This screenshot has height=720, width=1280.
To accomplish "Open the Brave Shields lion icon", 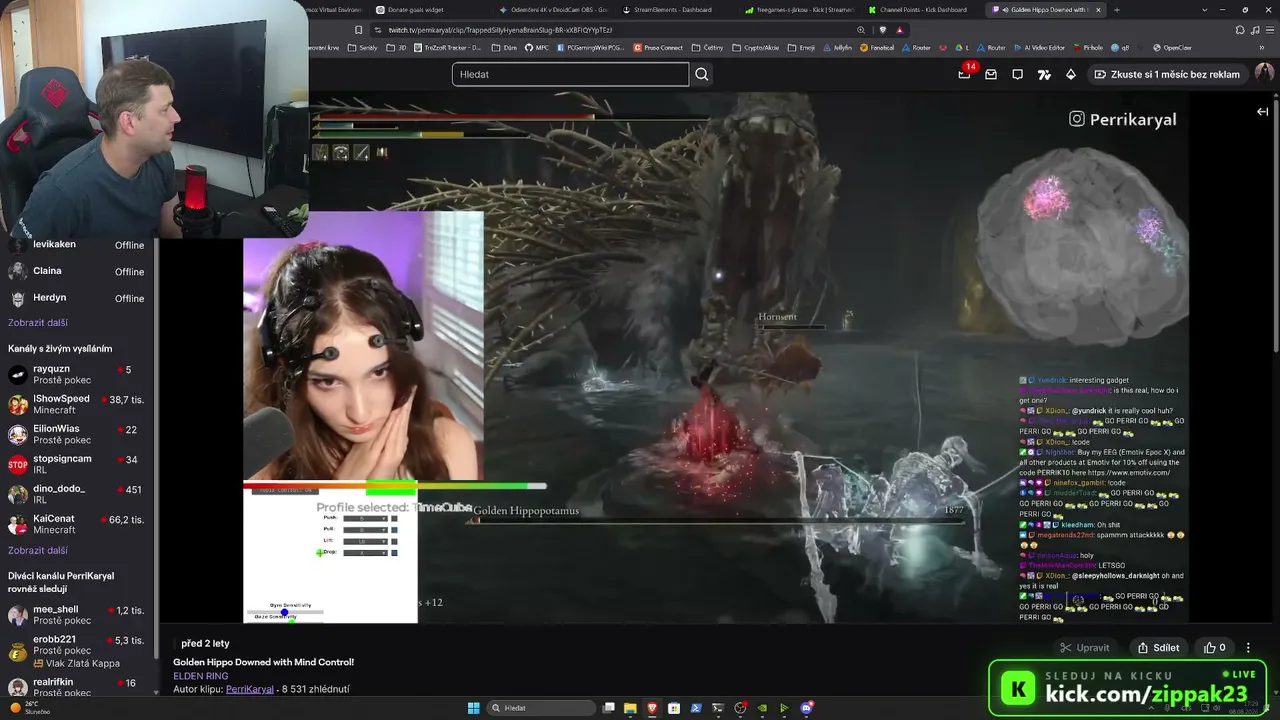I will (x=883, y=30).
